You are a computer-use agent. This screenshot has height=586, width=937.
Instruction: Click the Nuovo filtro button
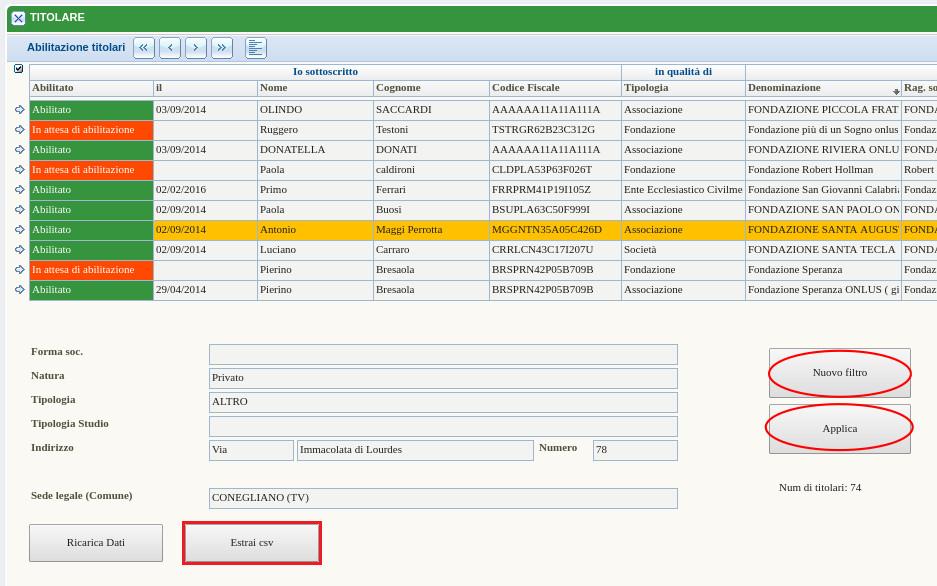click(x=839, y=373)
